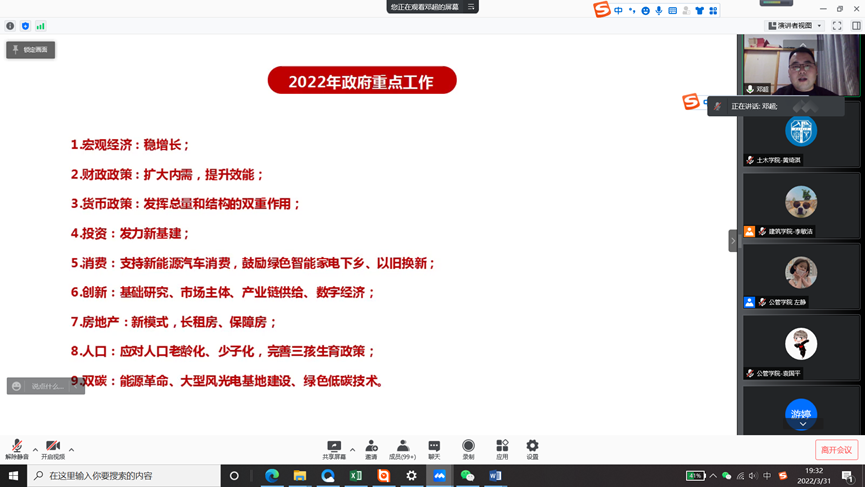Unmute the microphone (解除静音)

pyautogui.click(x=16, y=448)
